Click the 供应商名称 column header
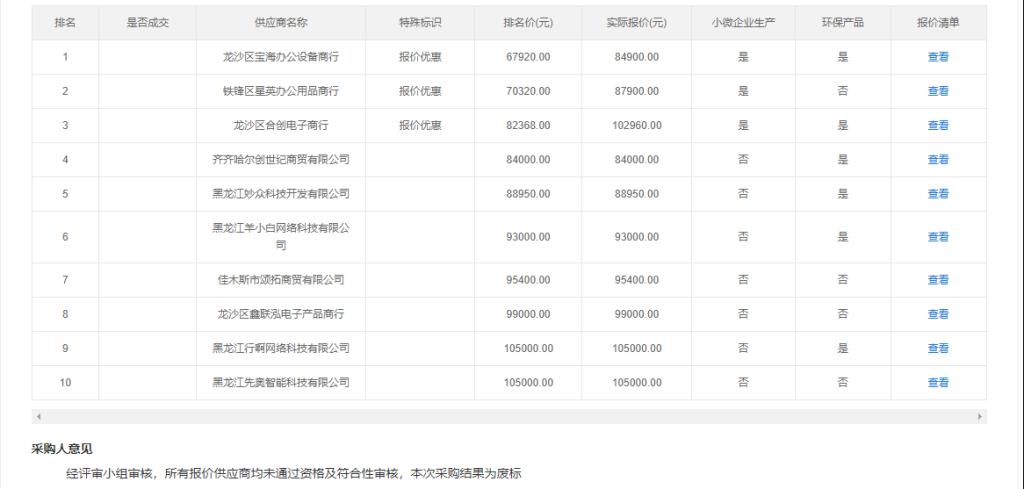This screenshot has height=489, width=1024. (280, 23)
